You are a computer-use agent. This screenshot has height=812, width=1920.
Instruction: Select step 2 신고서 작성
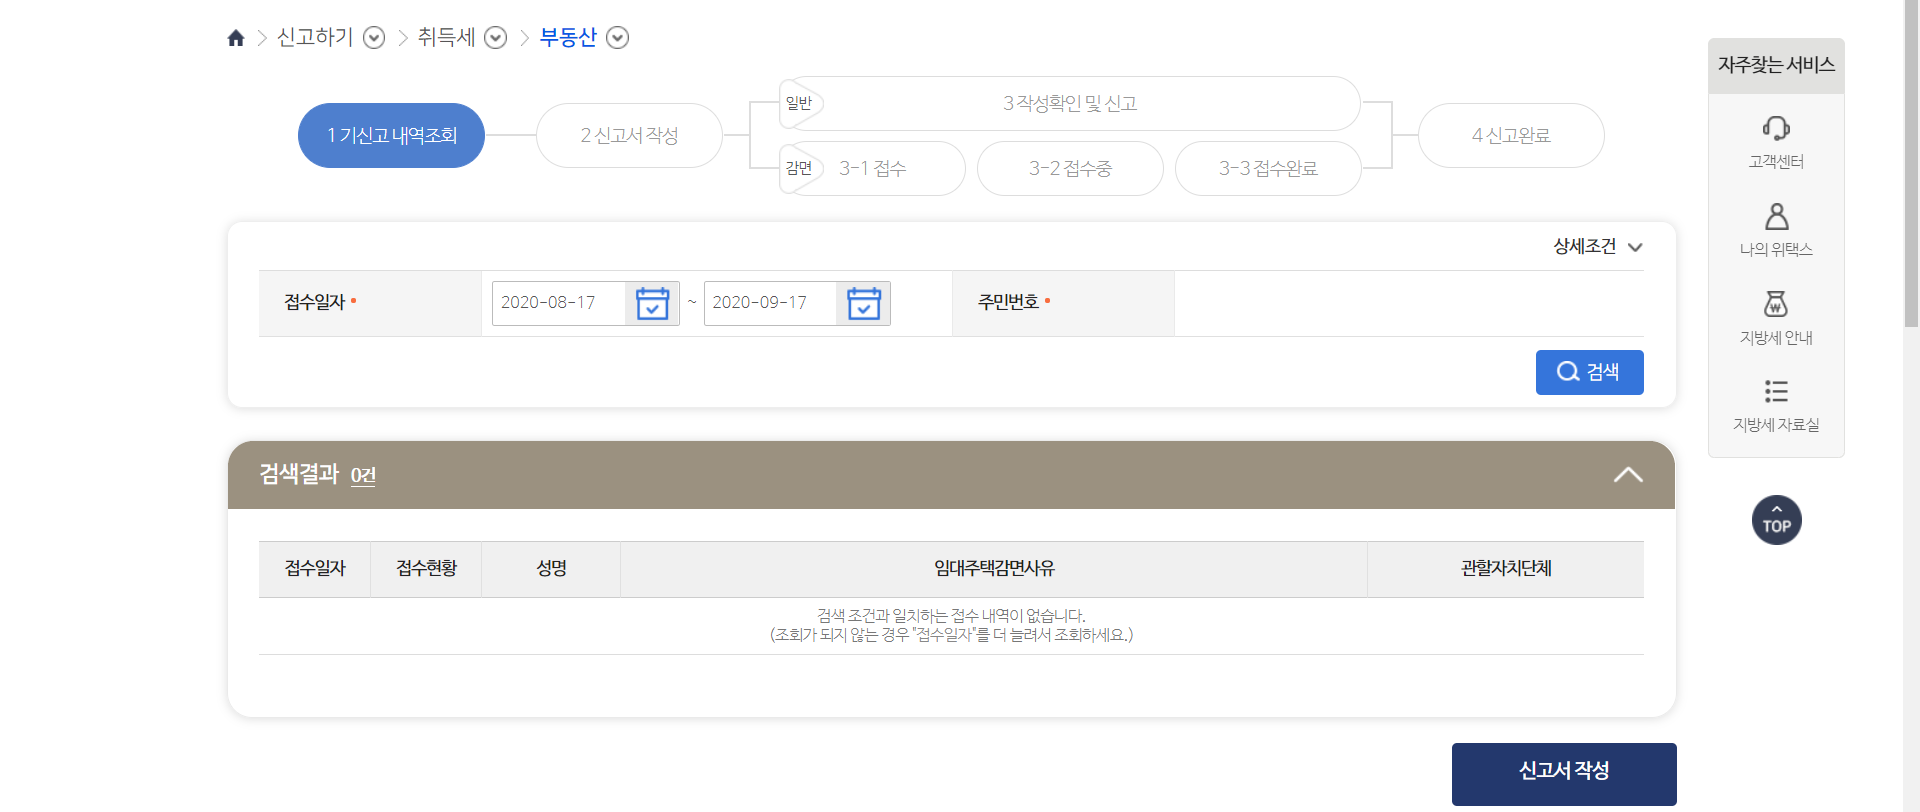point(629,135)
